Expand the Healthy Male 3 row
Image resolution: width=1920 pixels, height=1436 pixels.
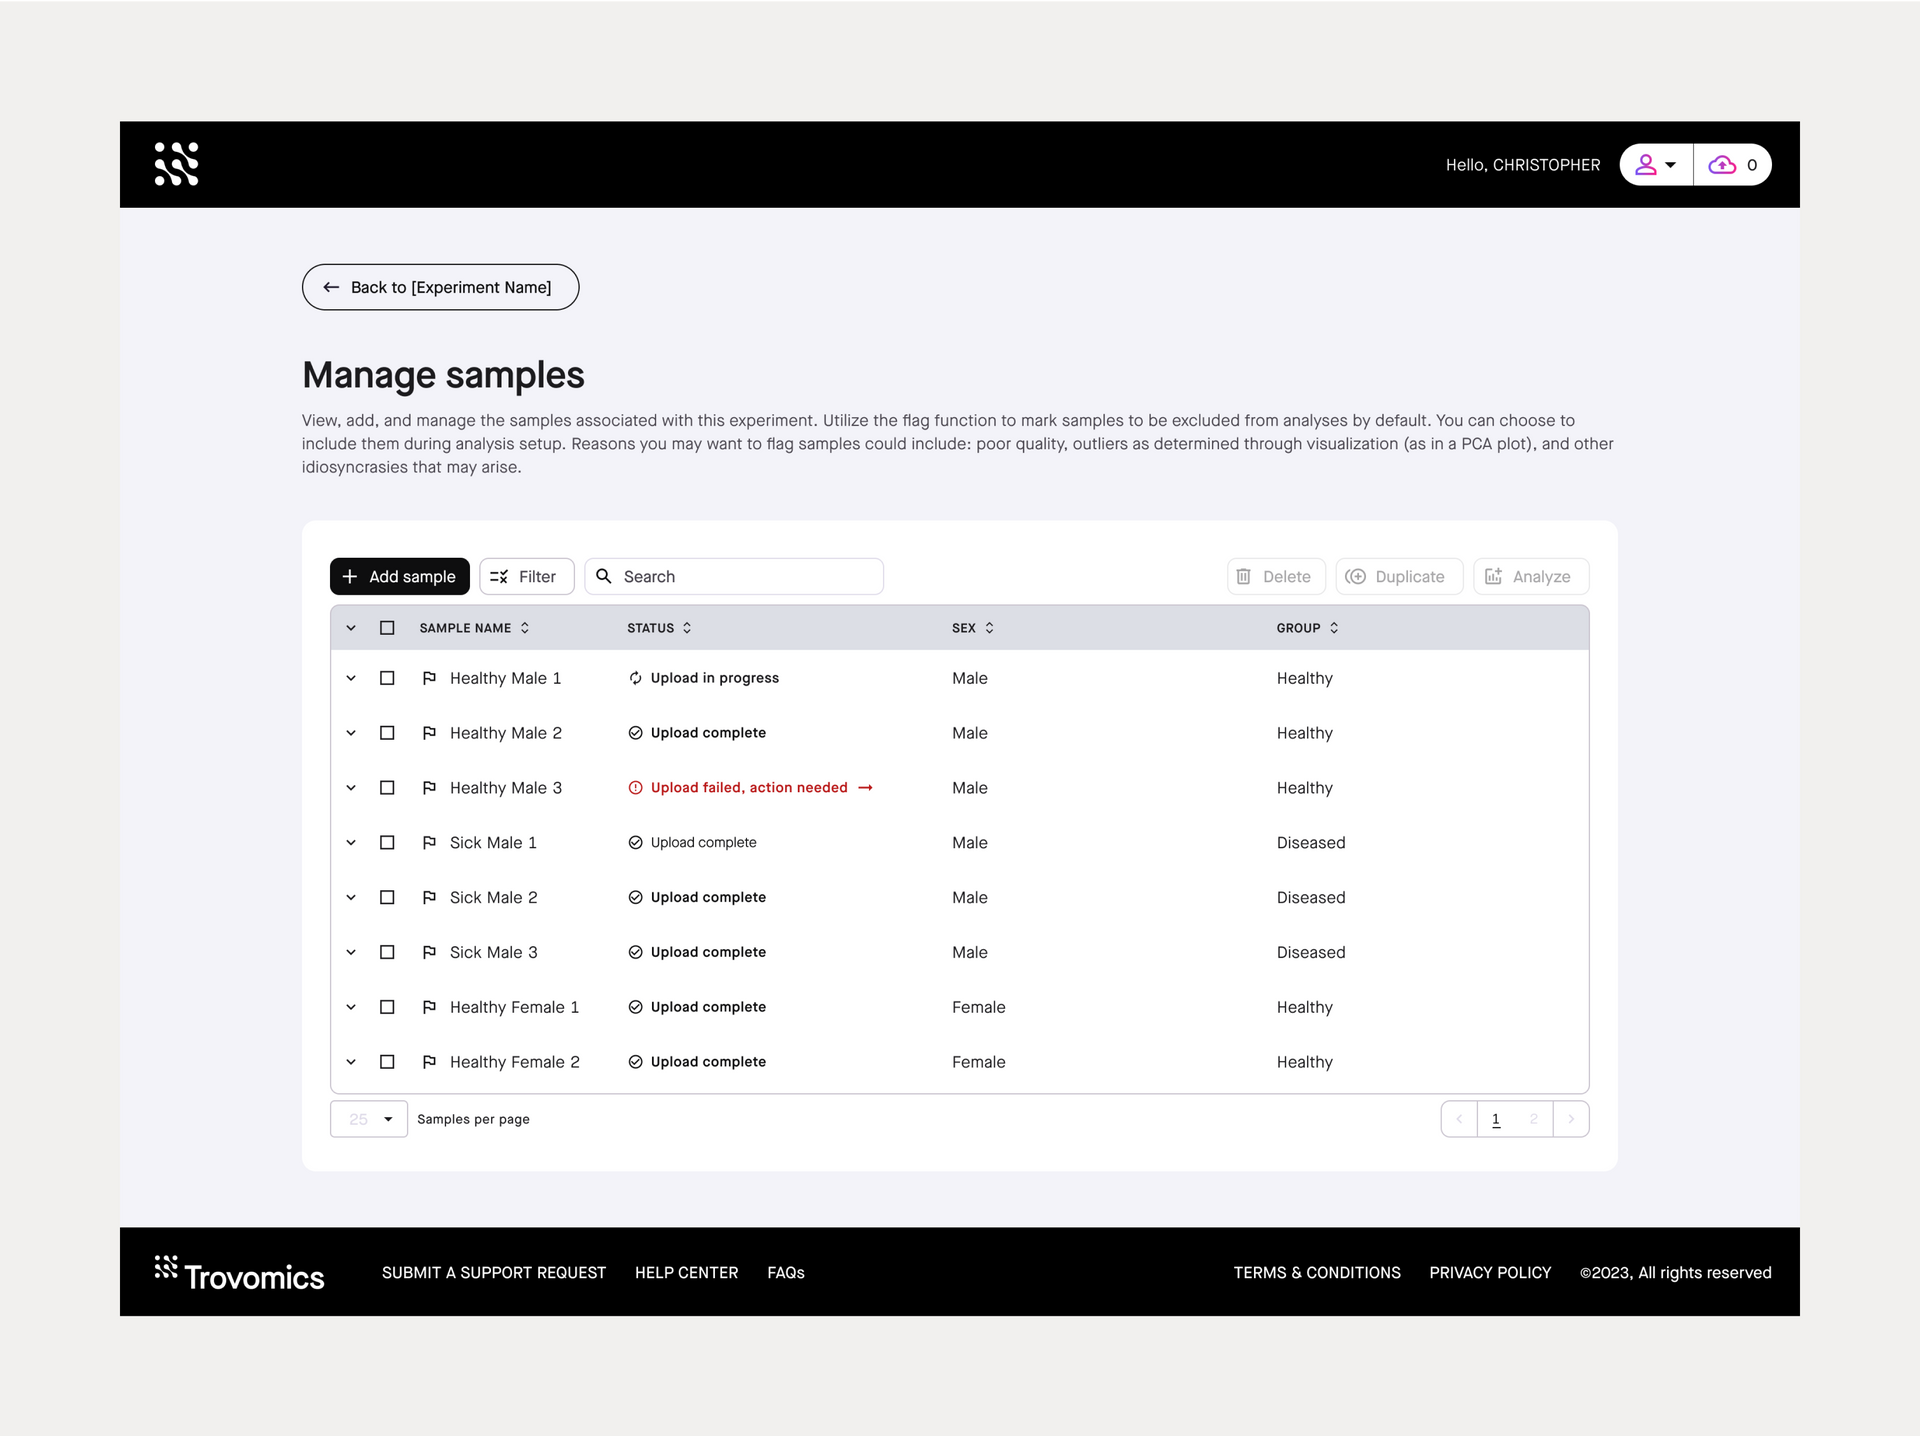pos(351,788)
